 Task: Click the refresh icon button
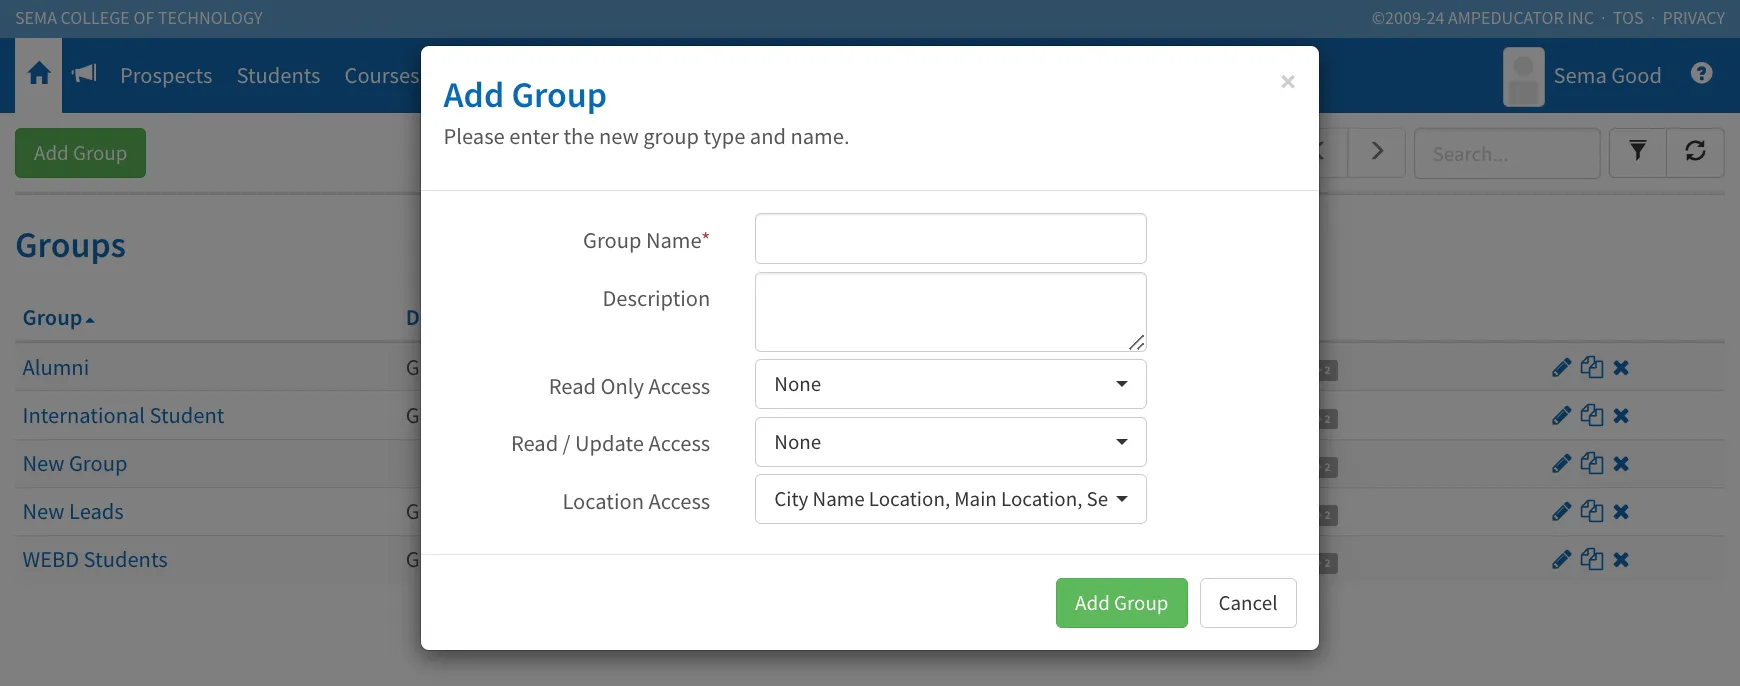pos(1695,152)
